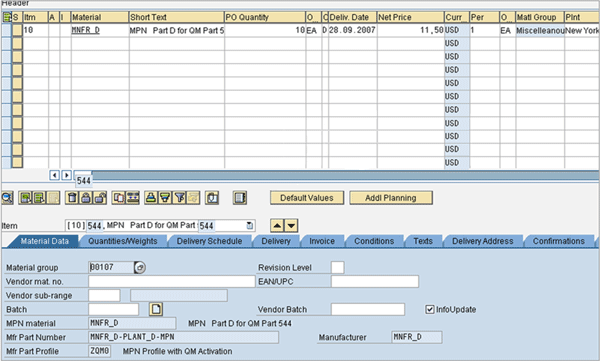Screen dimensions: 600x361
Task: Click the Material column header
Action: point(99,17)
